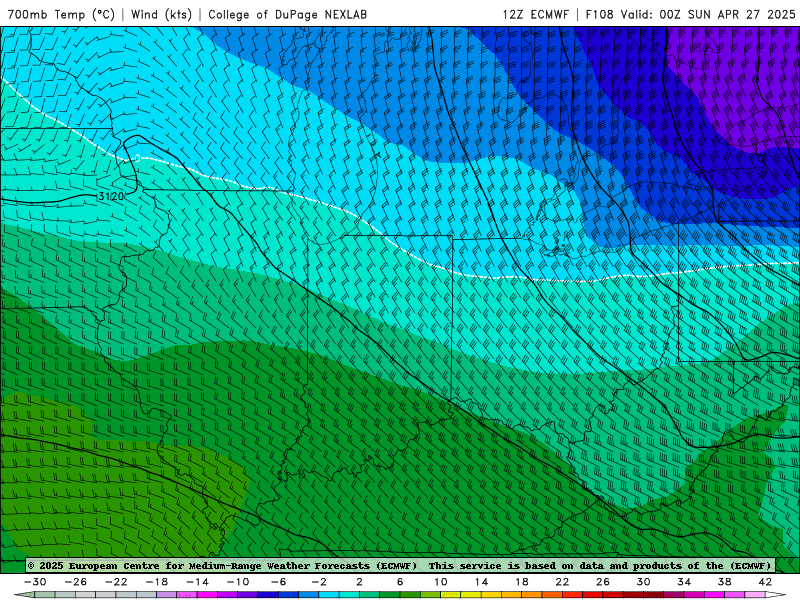Screen dimensions: 800x600
Task: Click the "3120" height contour label
Action: tap(111, 196)
